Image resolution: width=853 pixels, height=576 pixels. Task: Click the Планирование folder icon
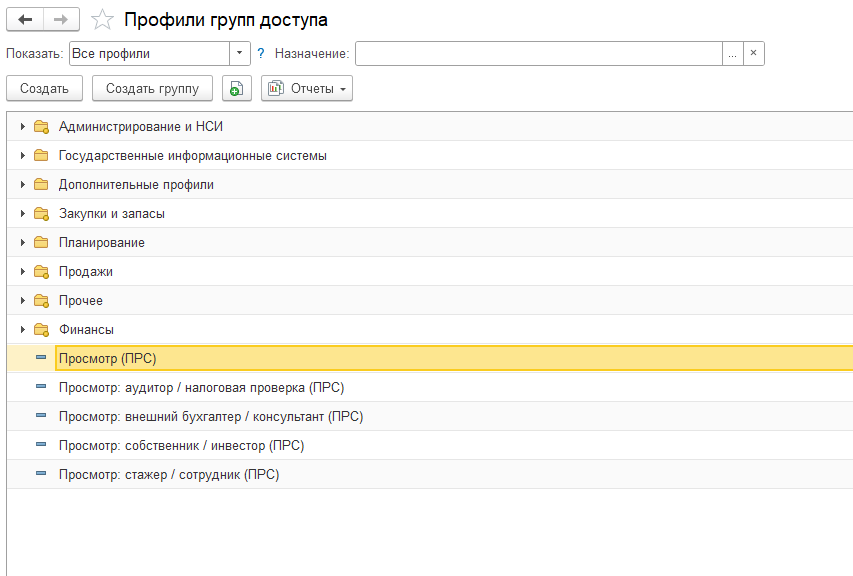(x=41, y=243)
